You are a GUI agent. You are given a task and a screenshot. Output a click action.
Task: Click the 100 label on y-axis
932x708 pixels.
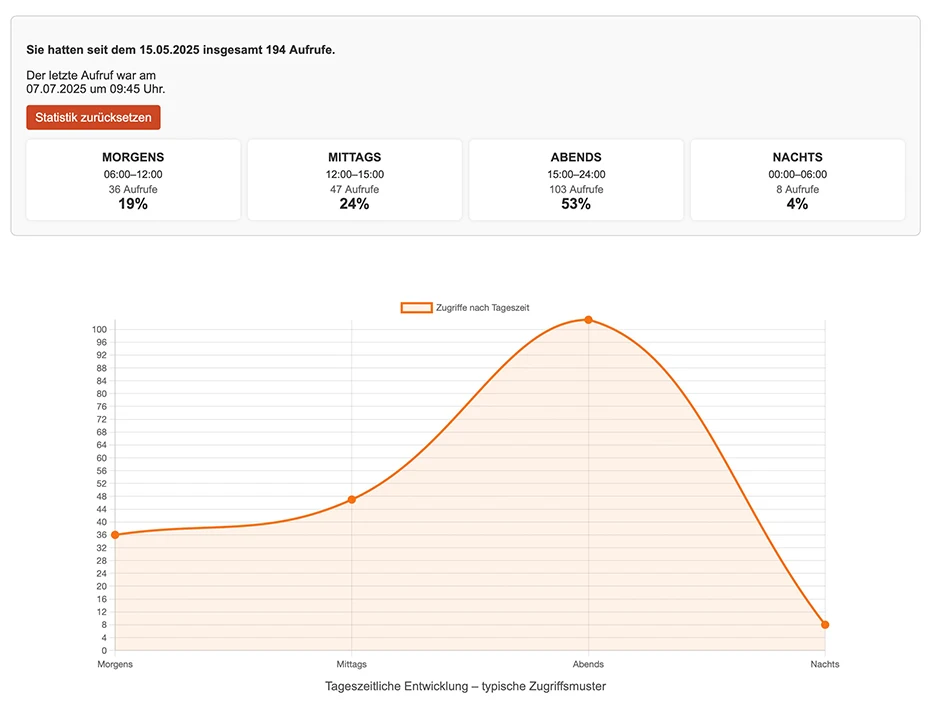pos(98,329)
